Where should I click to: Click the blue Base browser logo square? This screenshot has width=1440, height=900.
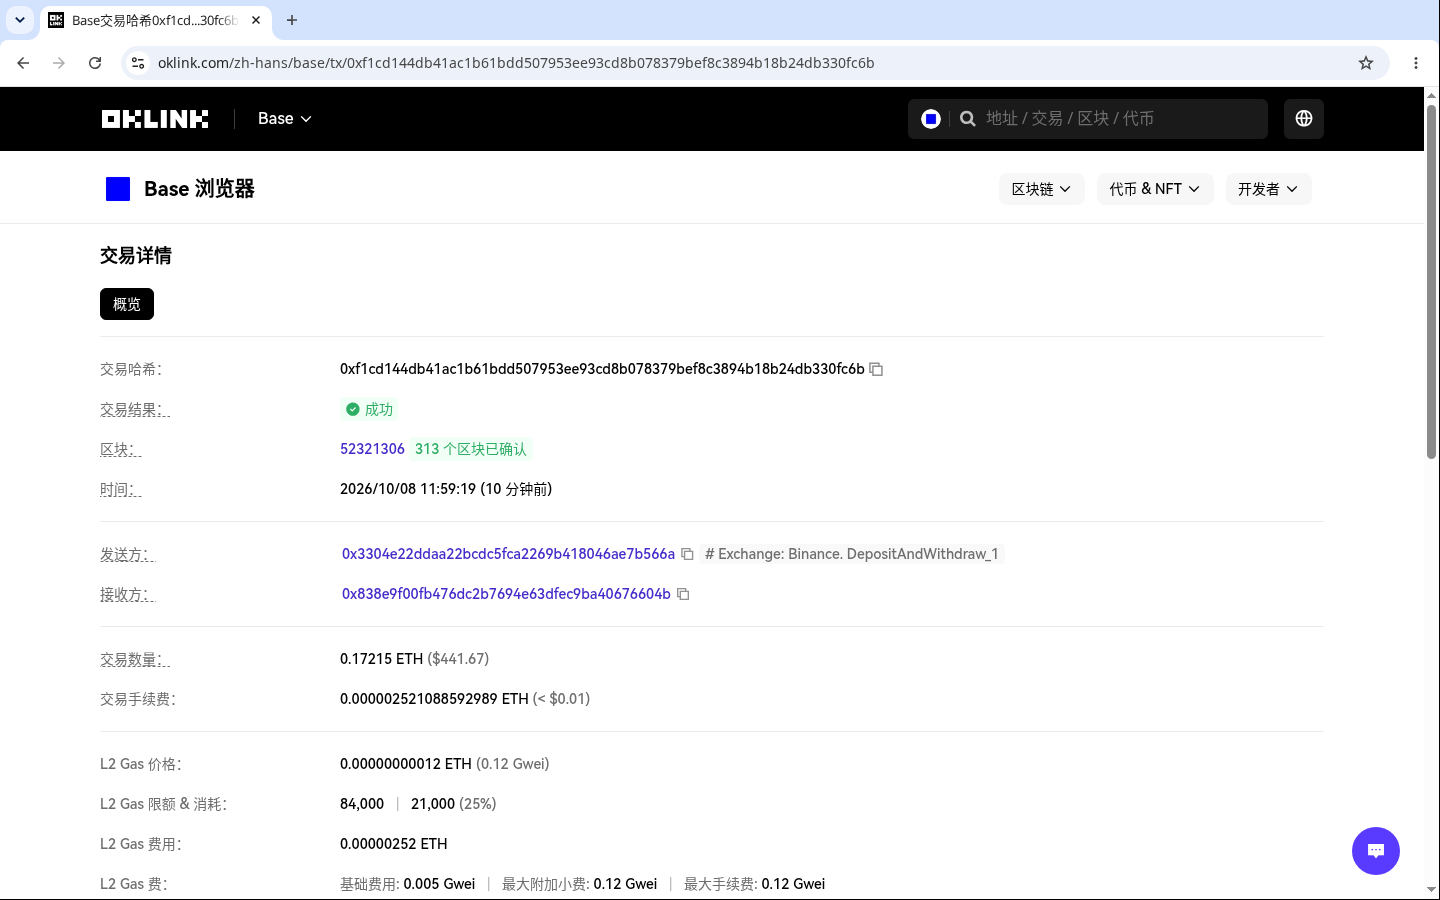[x=118, y=189]
